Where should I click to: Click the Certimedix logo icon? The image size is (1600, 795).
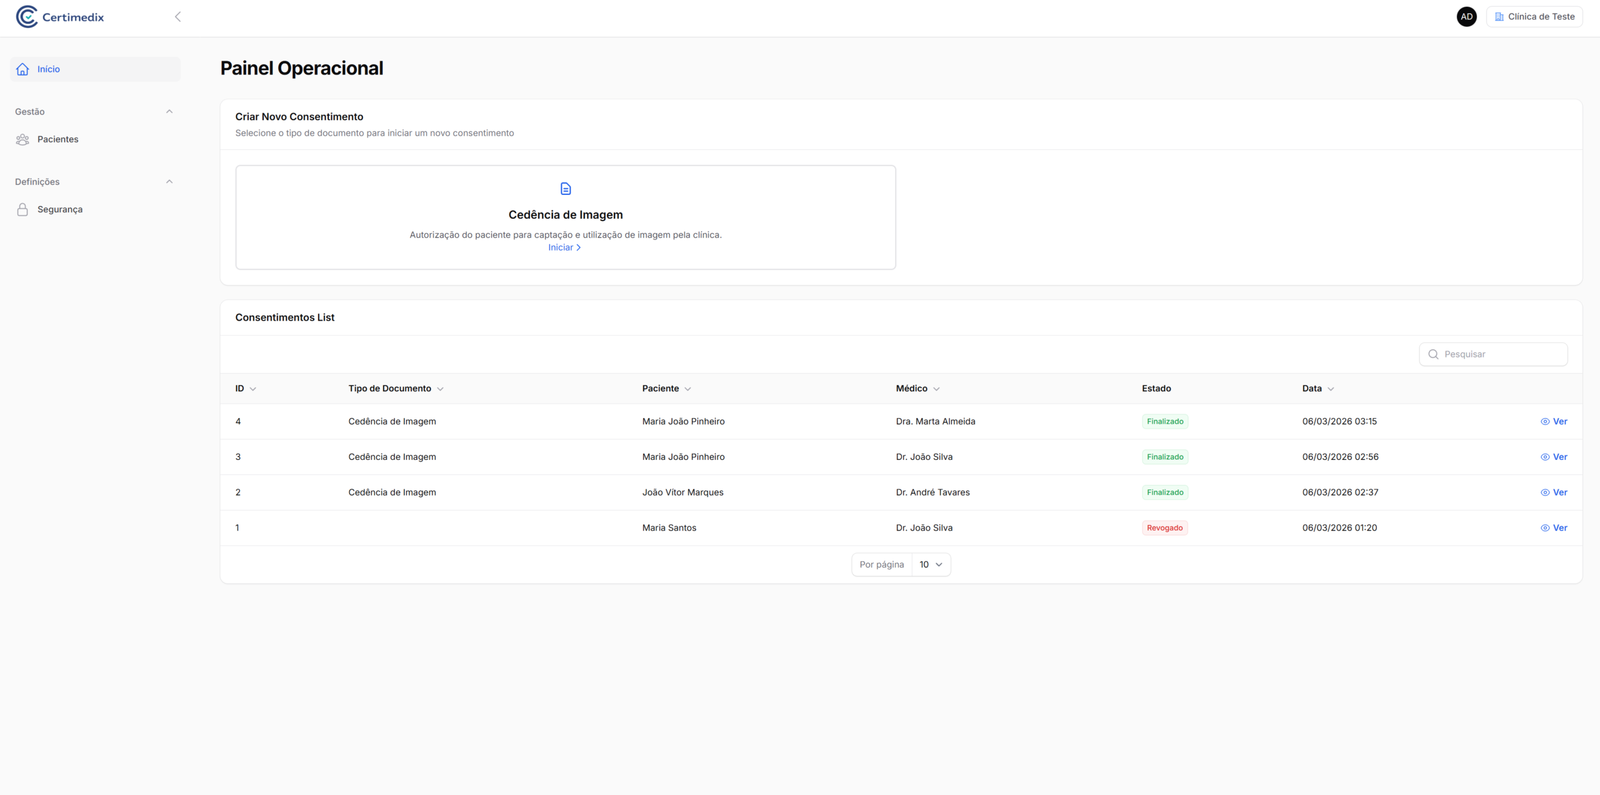pos(27,17)
